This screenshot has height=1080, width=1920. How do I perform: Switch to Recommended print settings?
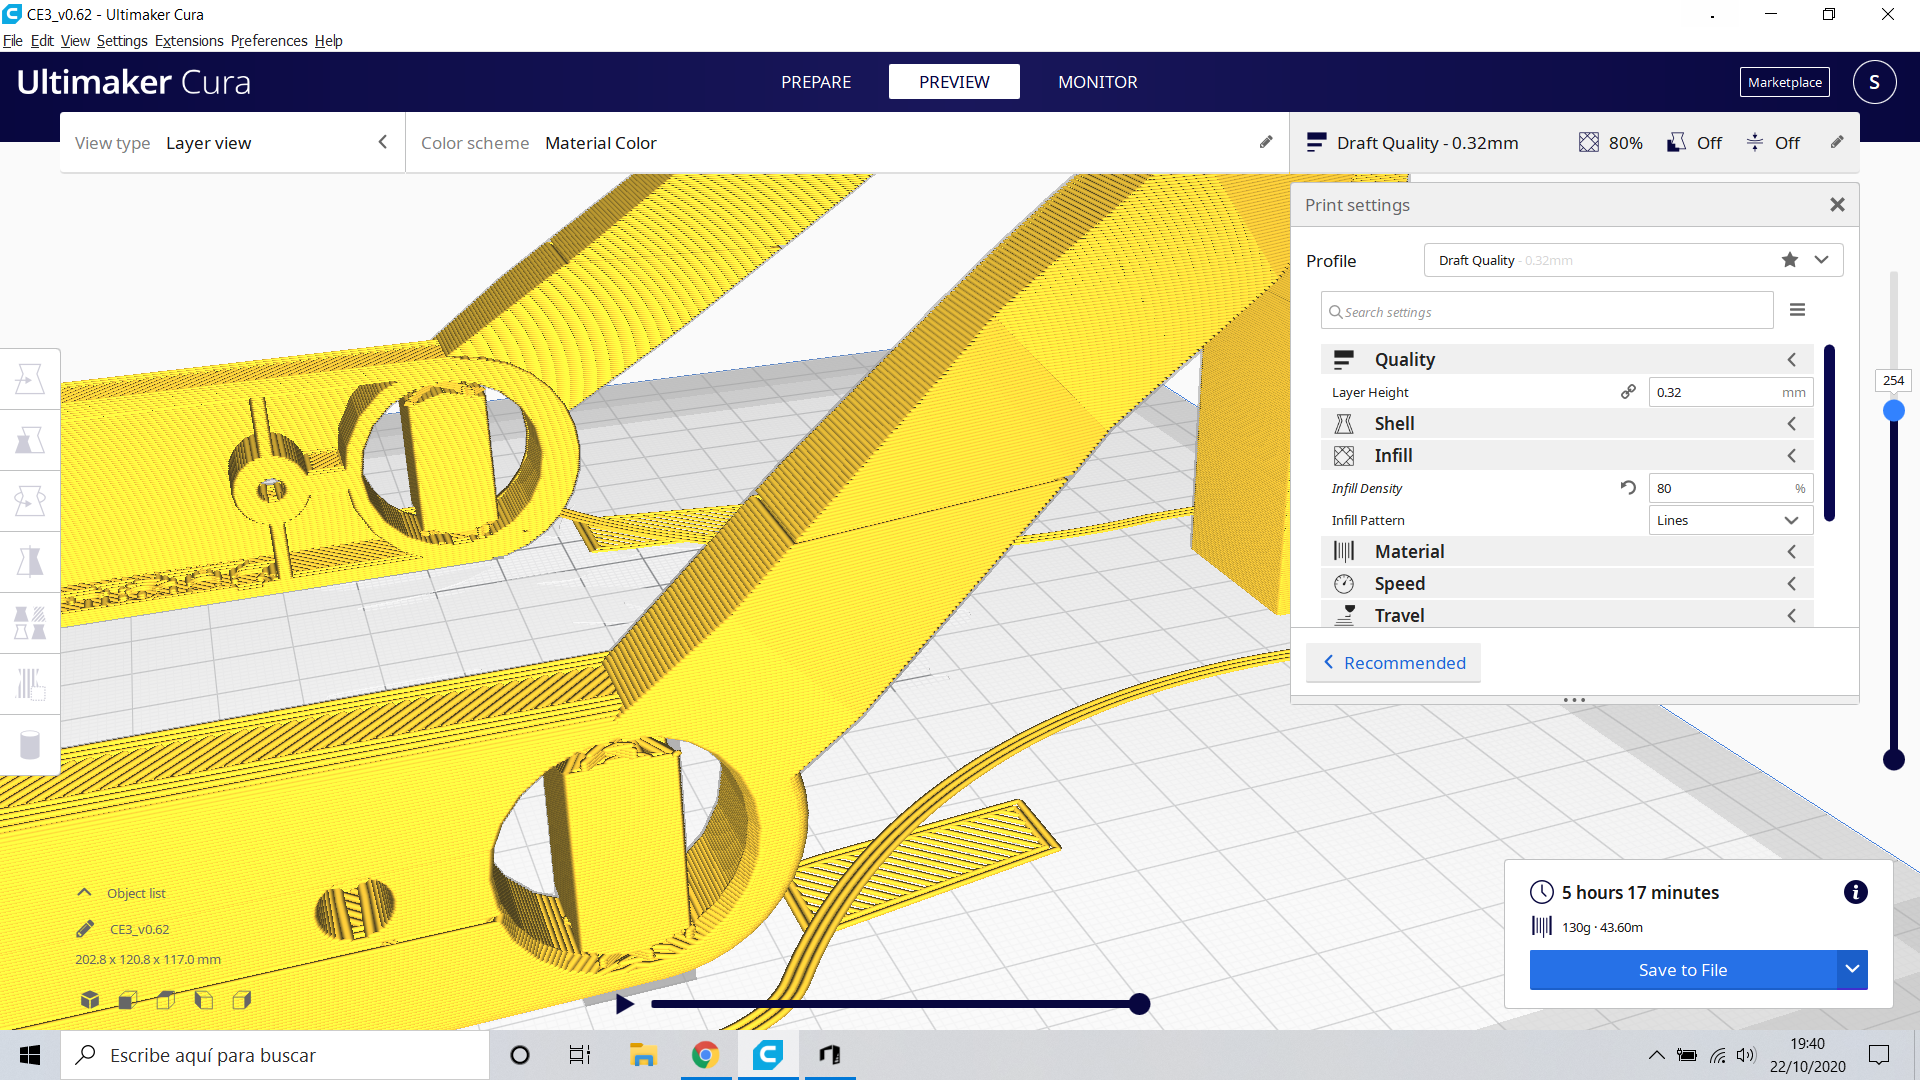pos(1394,663)
